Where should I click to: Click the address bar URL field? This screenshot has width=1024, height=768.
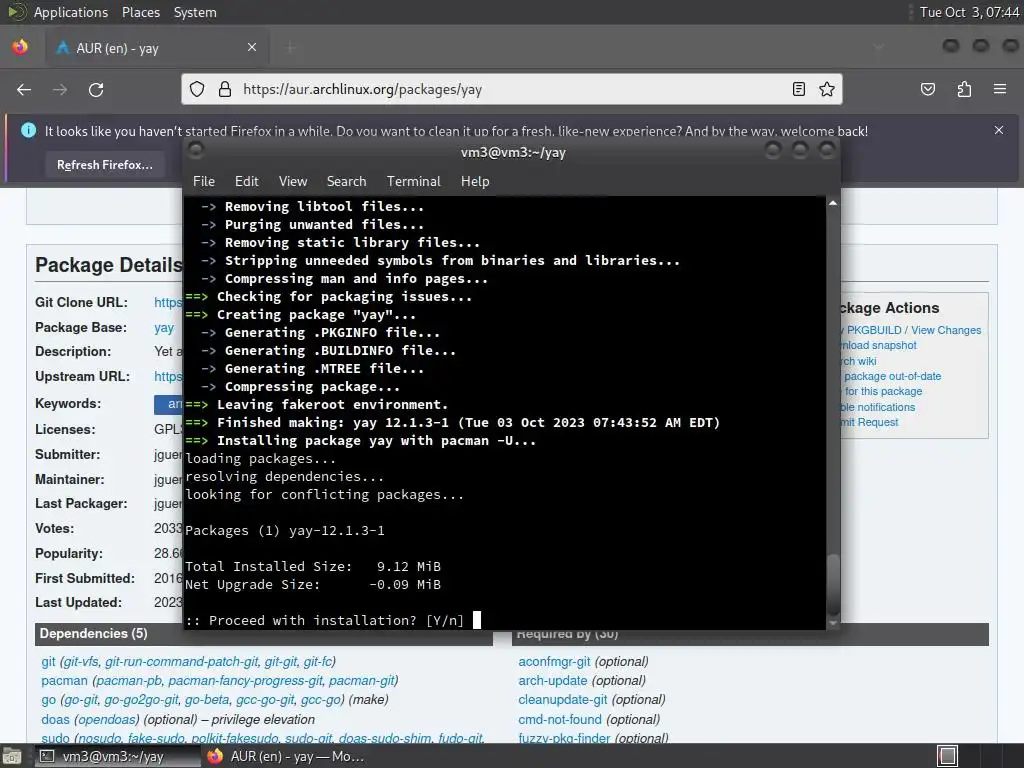coord(512,89)
